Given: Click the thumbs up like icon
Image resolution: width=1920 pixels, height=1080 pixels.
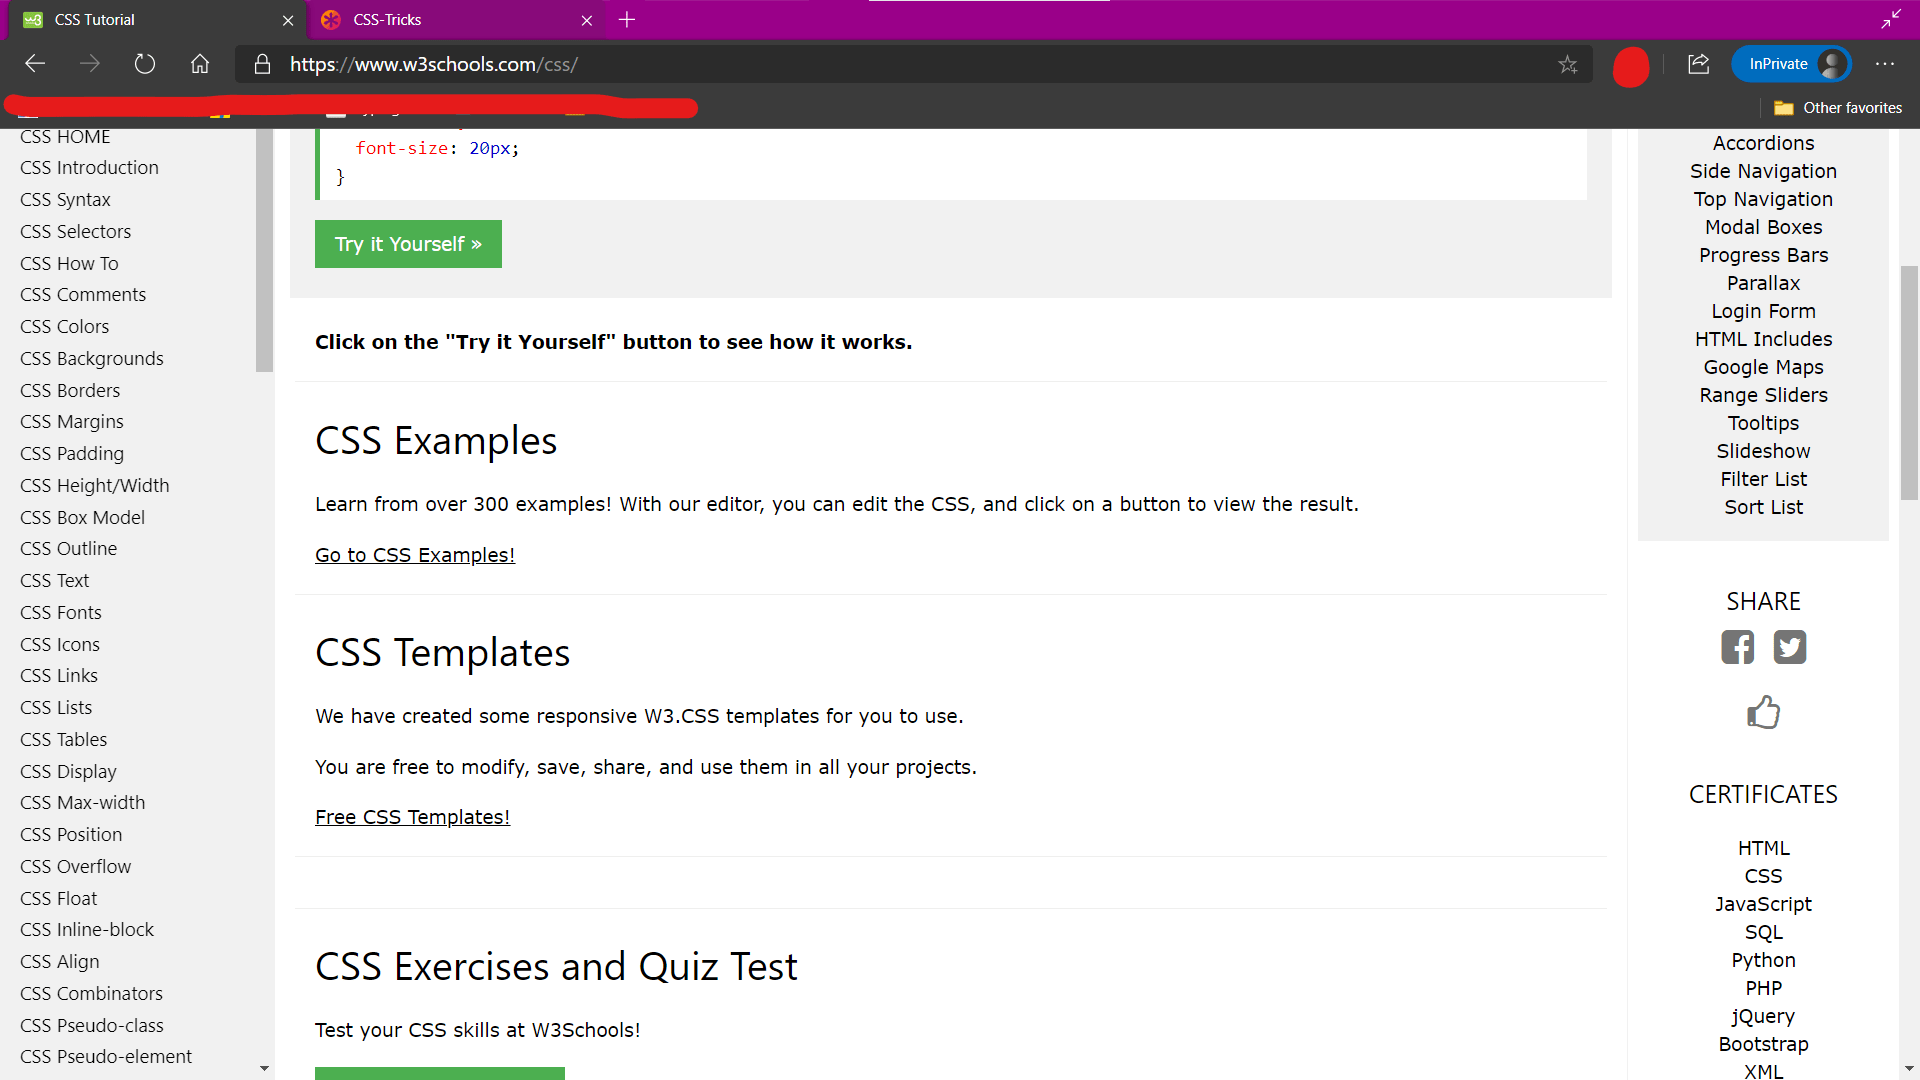Looking at the screenshot, I should click(x=1763, y=712).
